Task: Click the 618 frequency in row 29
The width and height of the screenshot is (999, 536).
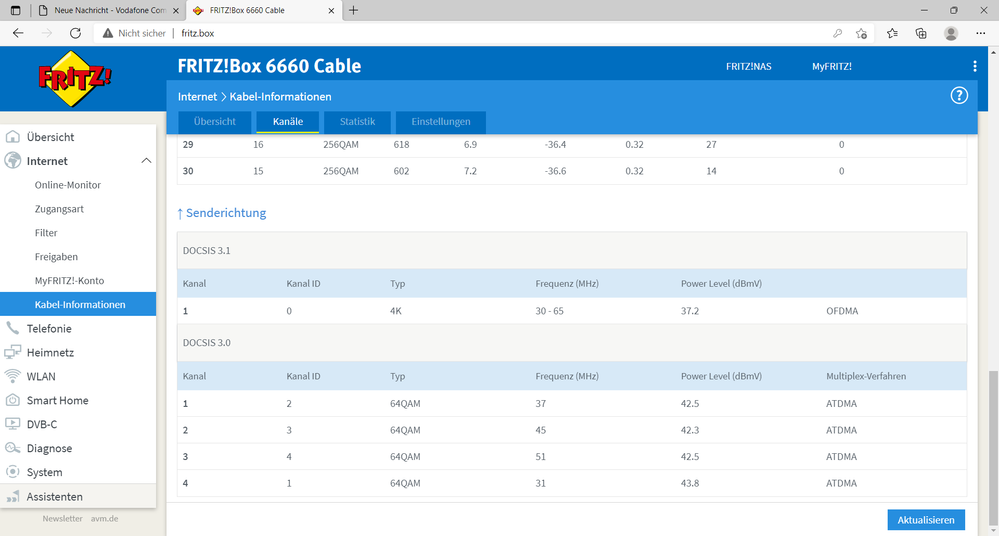Action: [401, 145]
